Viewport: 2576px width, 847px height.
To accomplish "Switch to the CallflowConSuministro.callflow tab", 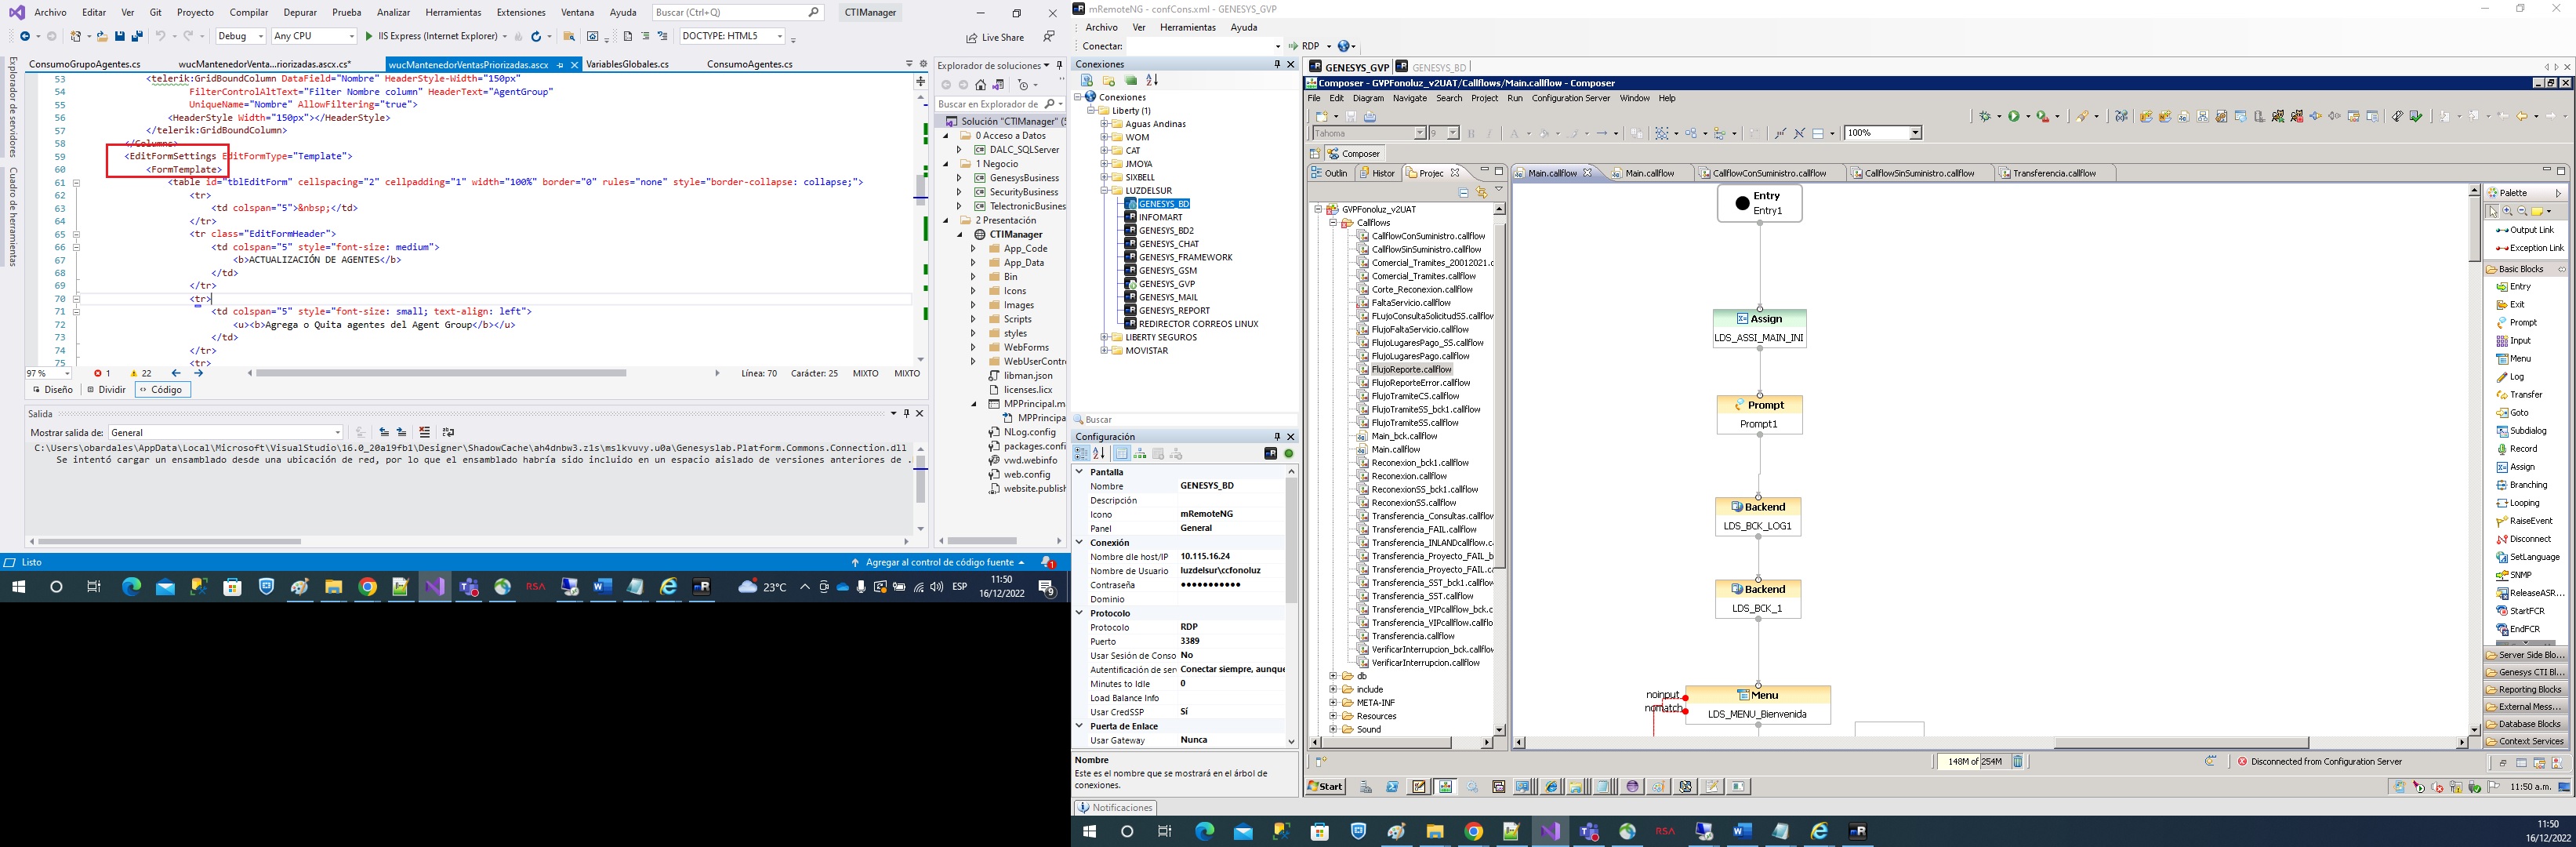I will 1768,174.
